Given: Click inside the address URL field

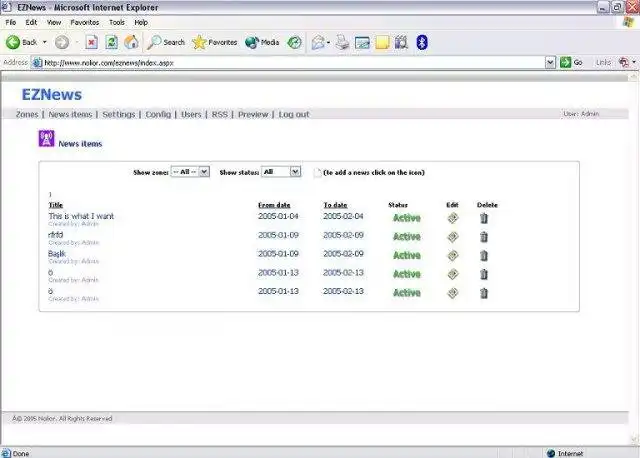Looking at the screenshot, I should pyautogui.click(x=288, y=62).
